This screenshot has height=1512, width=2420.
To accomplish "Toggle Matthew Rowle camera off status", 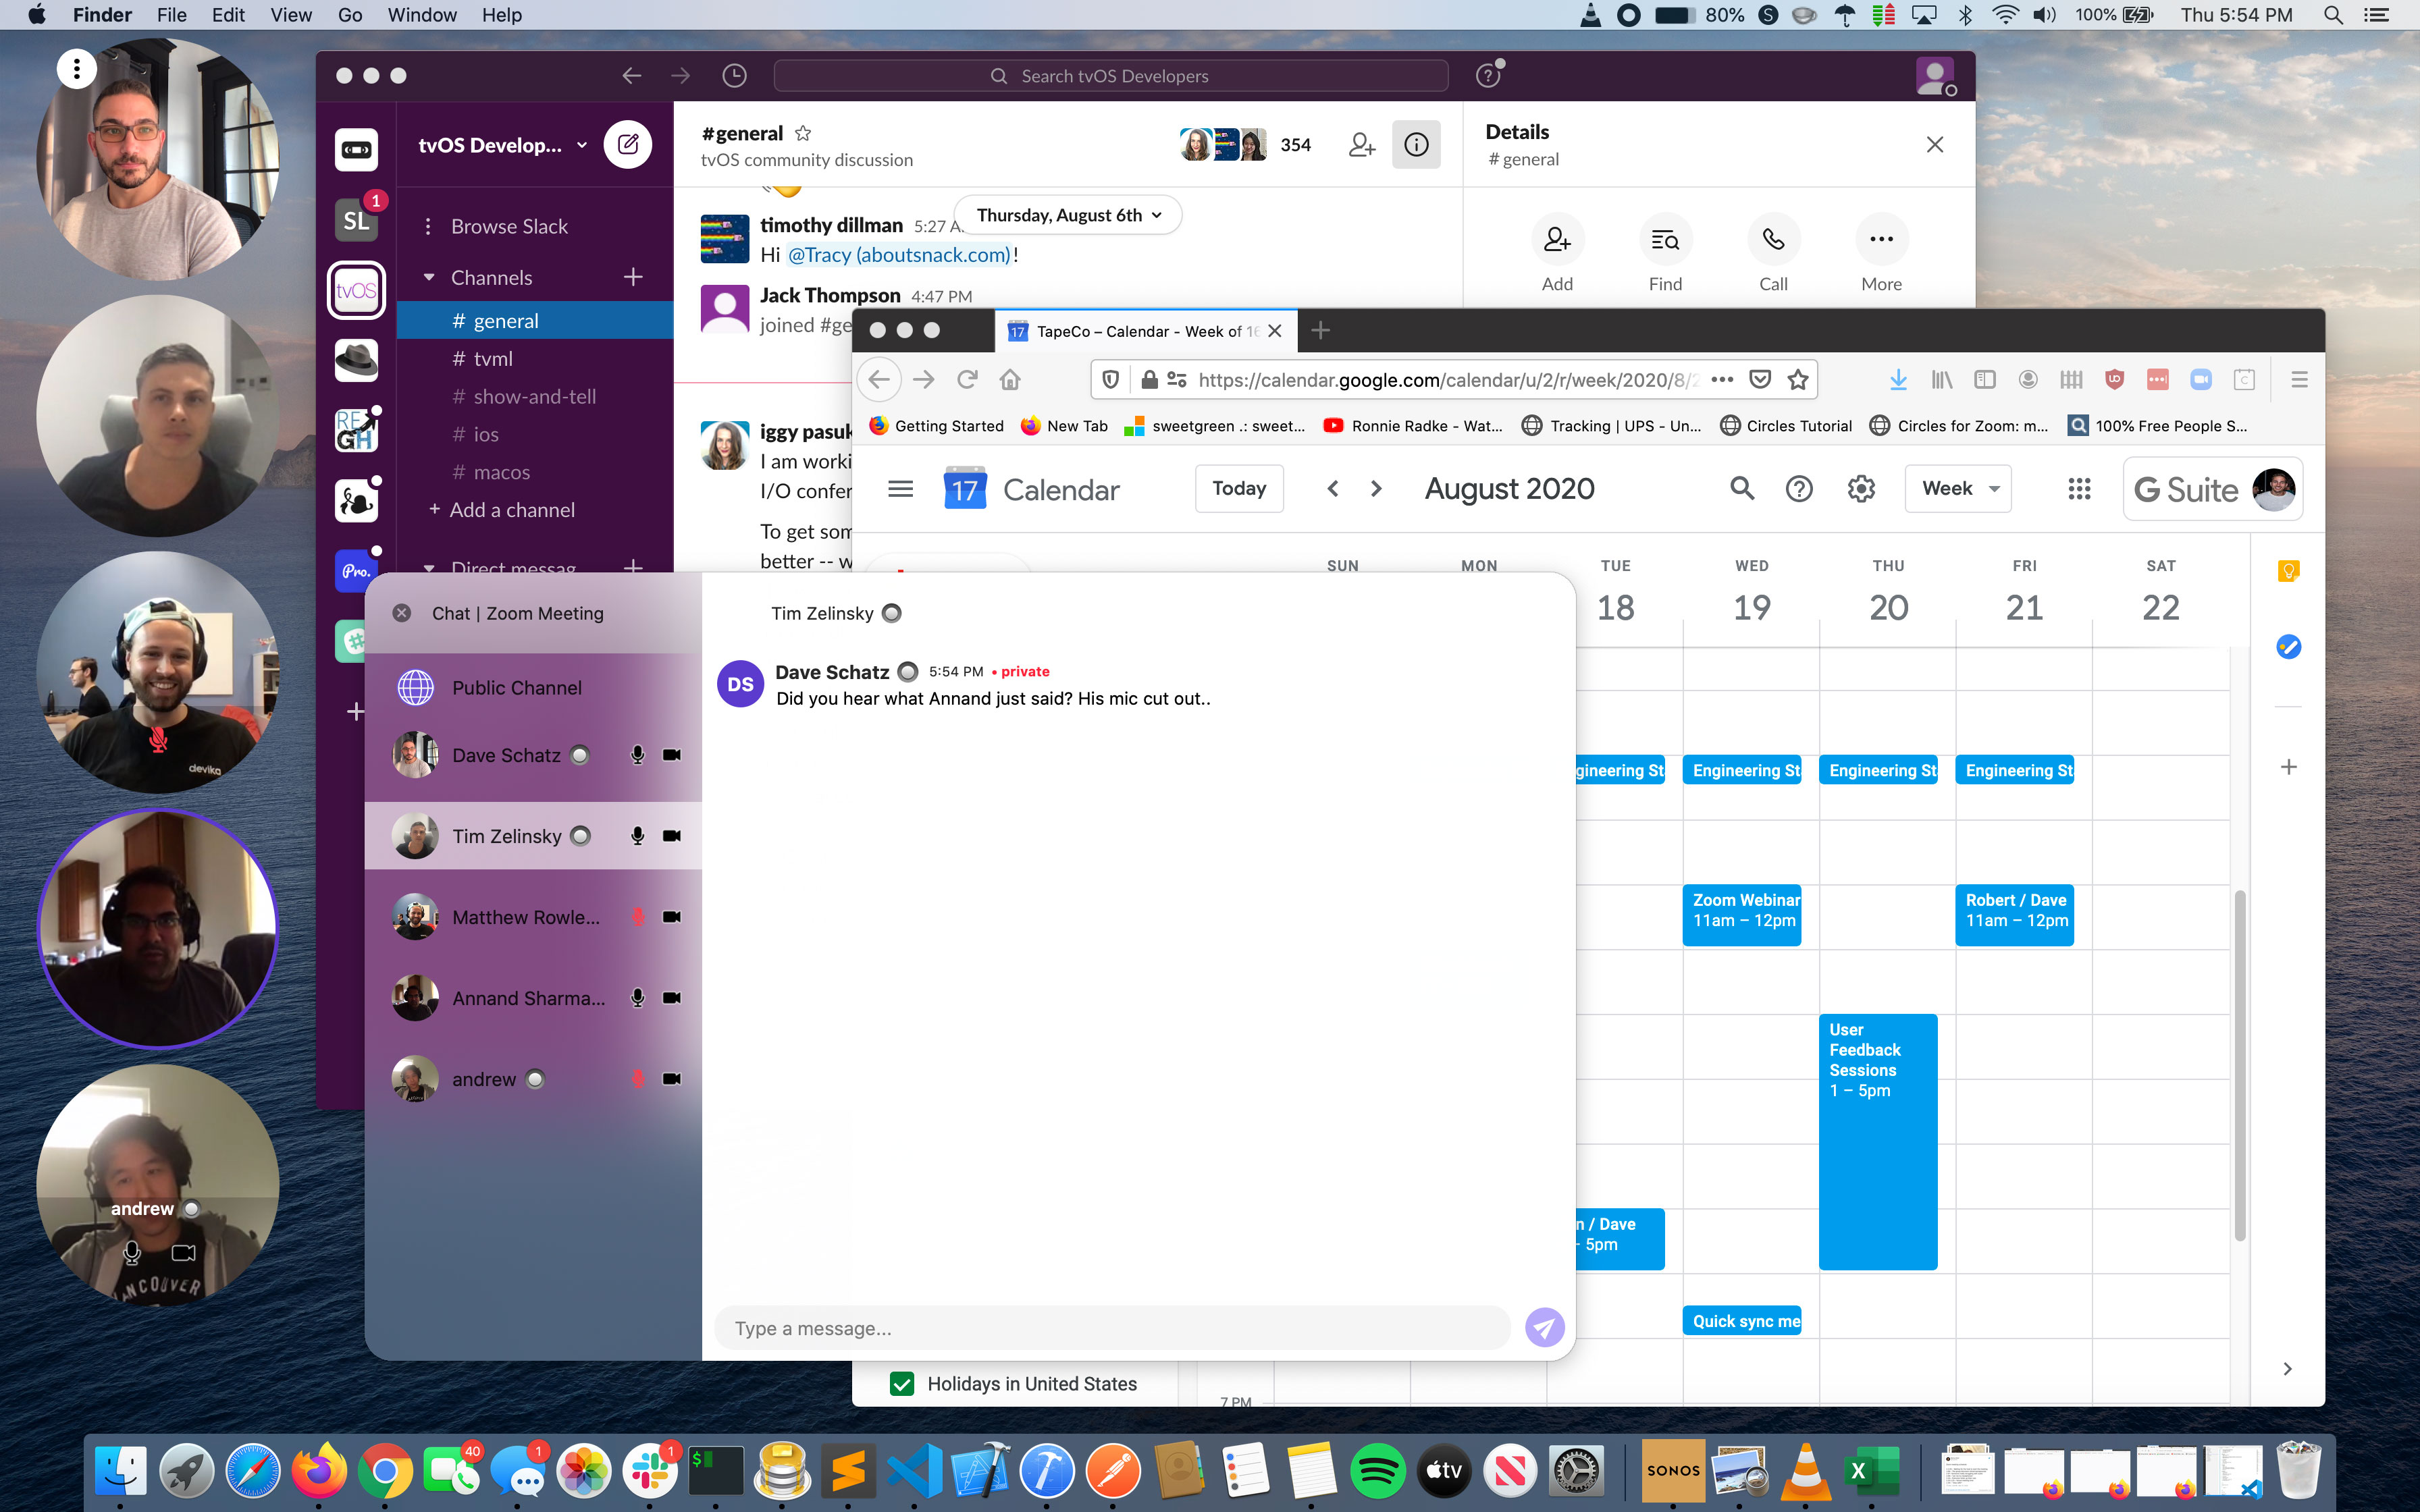I will click(670, 915).
